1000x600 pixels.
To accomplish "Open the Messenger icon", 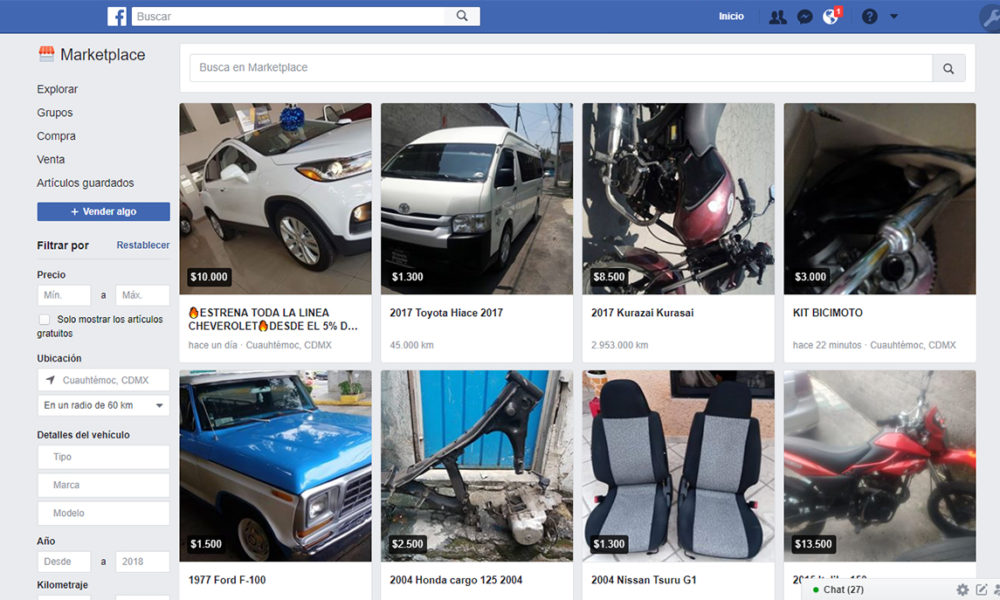I will pos(805,17).
